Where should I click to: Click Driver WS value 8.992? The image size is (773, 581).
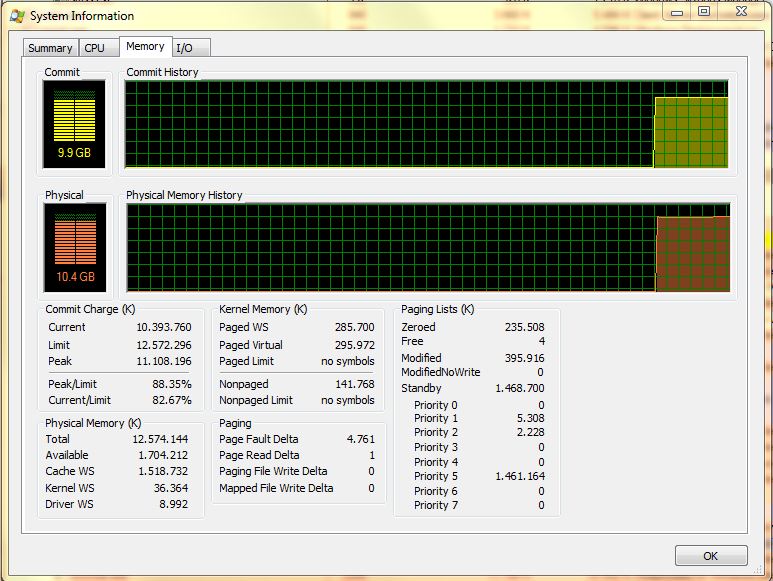(174, 504)
